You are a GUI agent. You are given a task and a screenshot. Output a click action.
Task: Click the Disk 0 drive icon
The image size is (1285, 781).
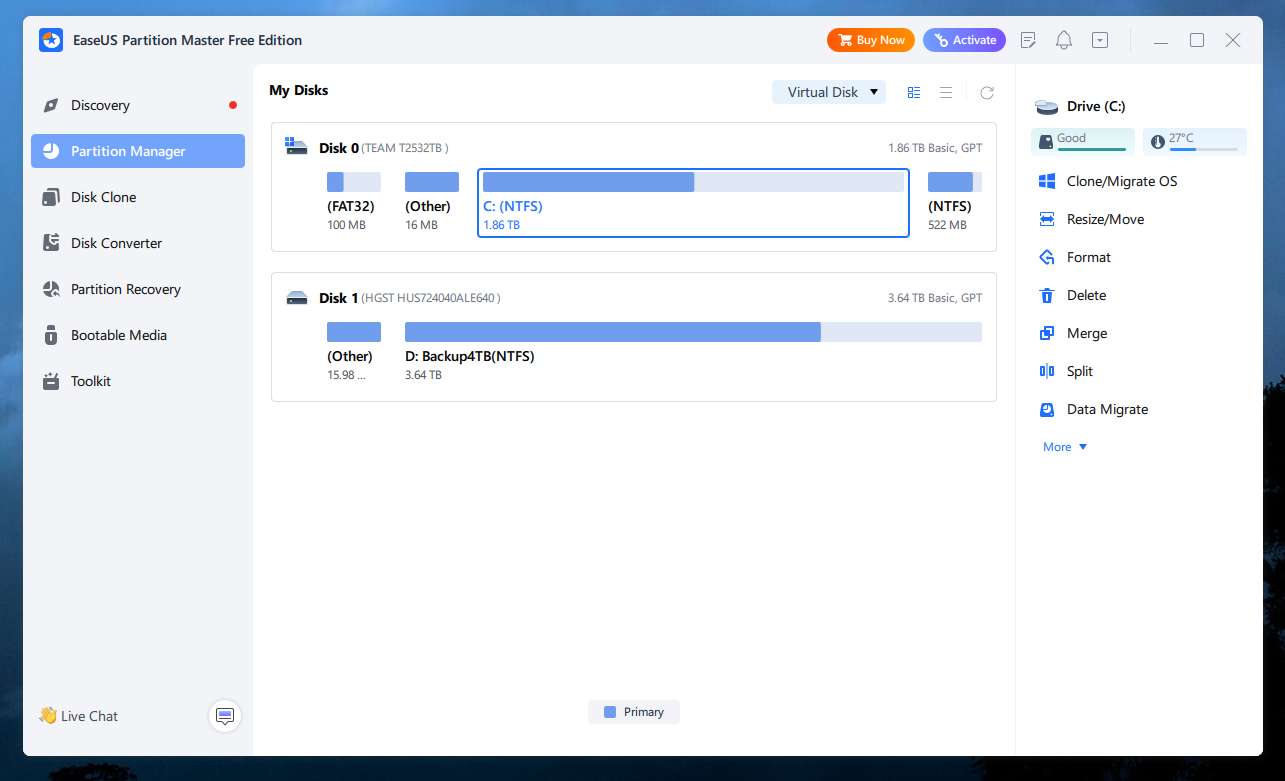pos(296,147)
